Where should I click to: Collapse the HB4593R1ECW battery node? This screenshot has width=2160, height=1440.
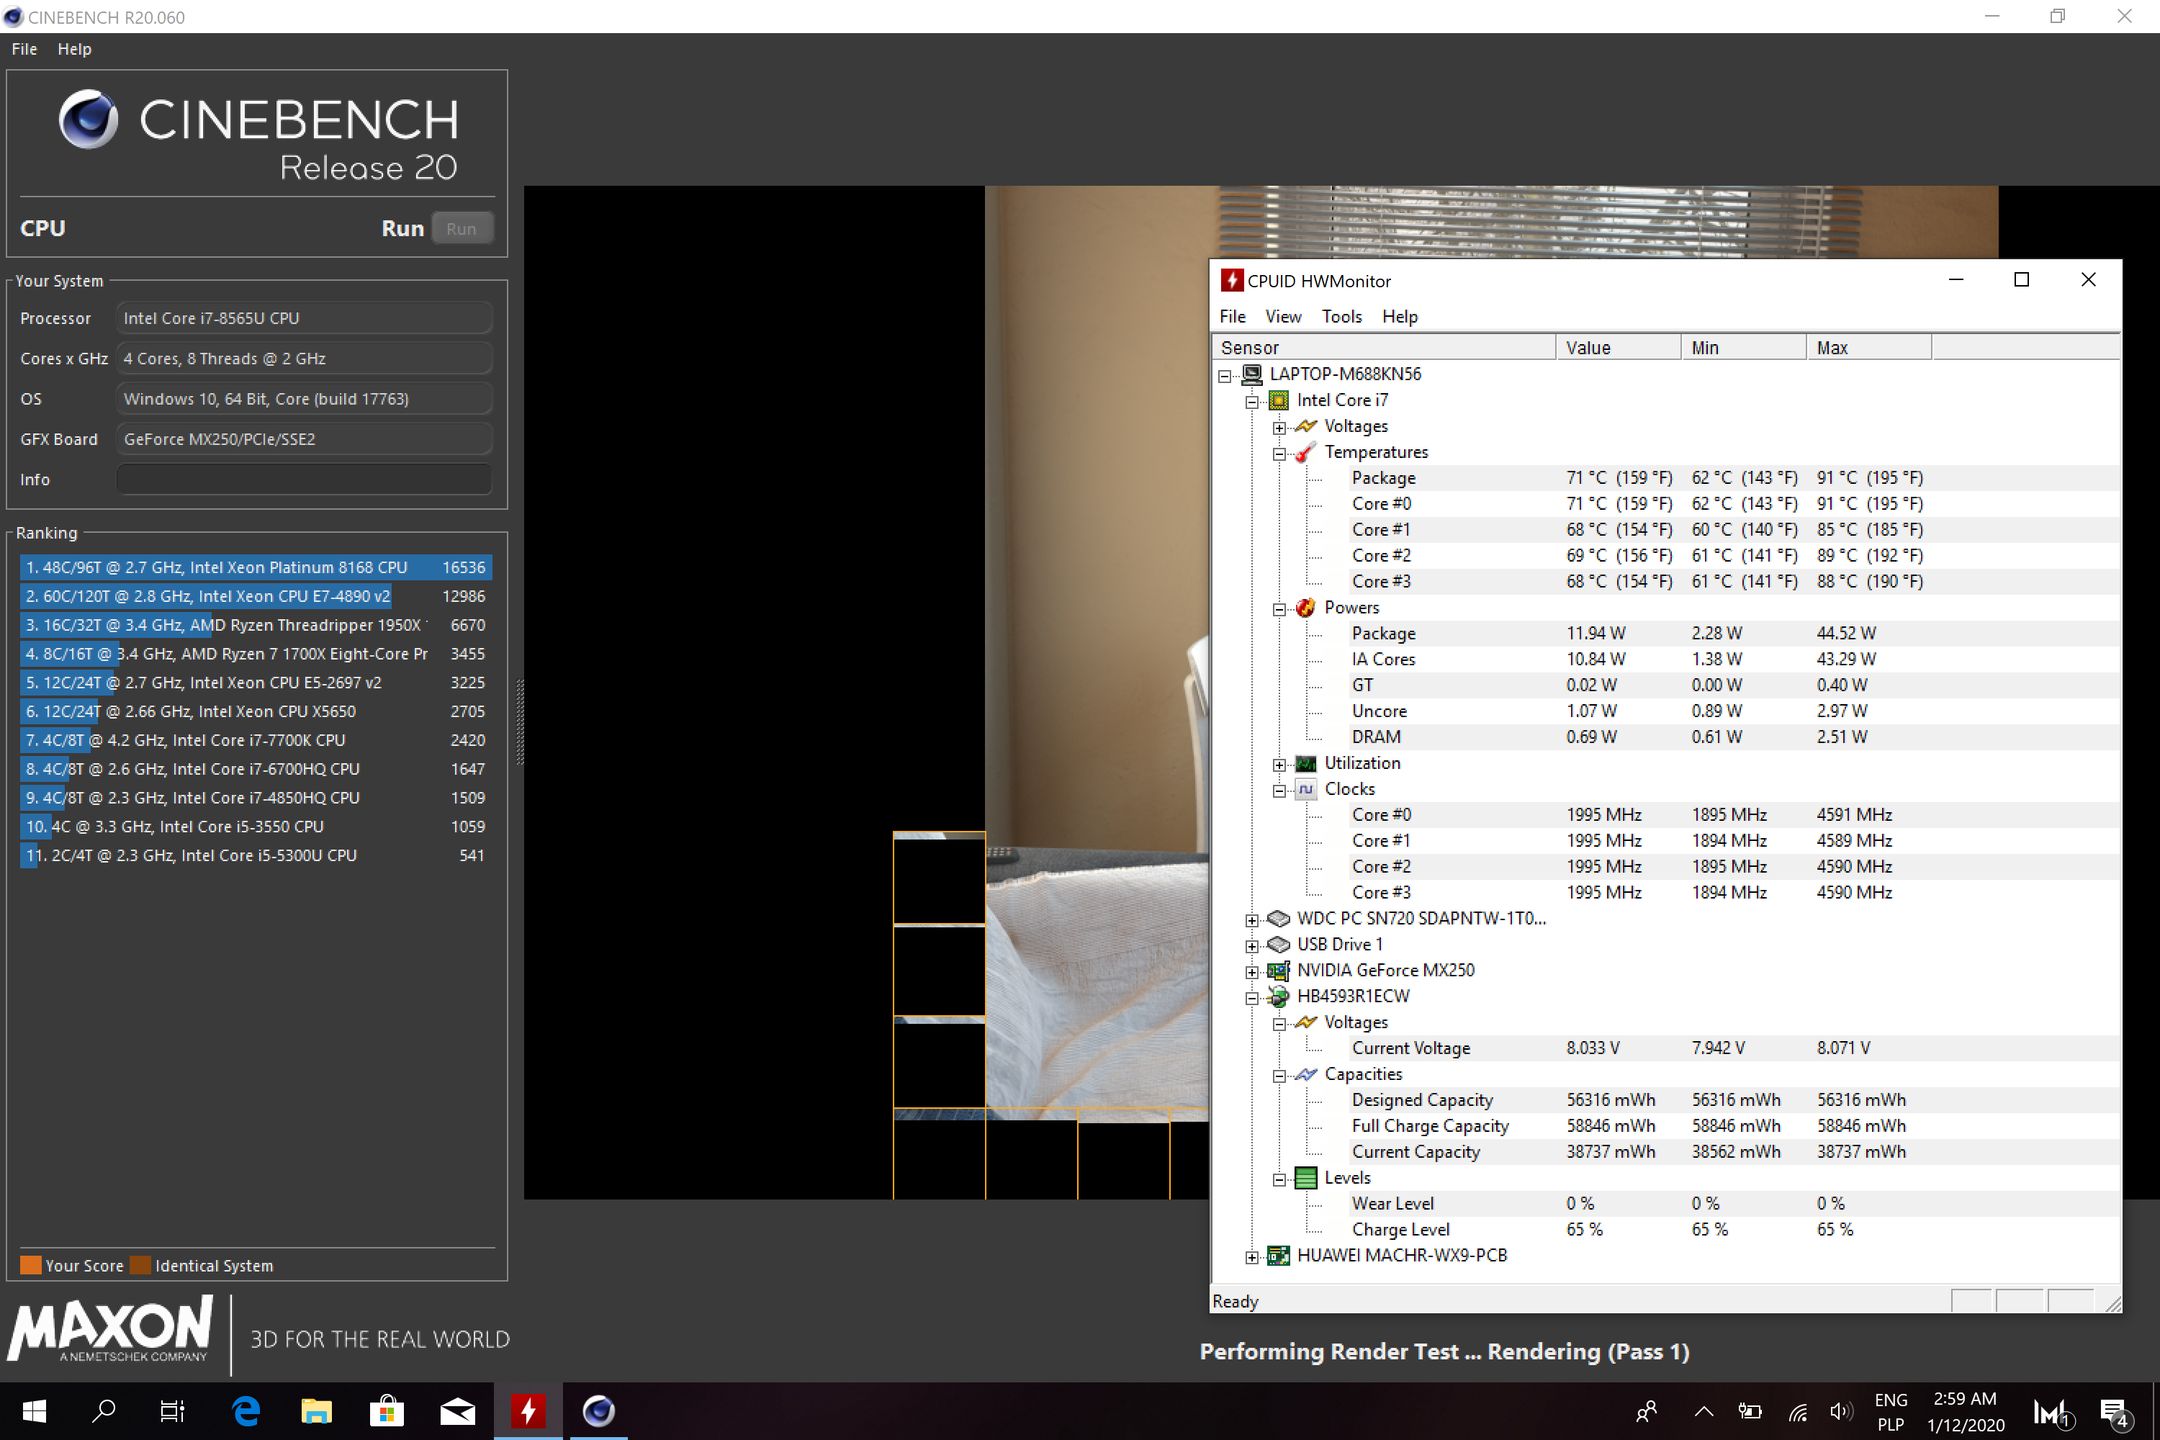click(1252, 998)
